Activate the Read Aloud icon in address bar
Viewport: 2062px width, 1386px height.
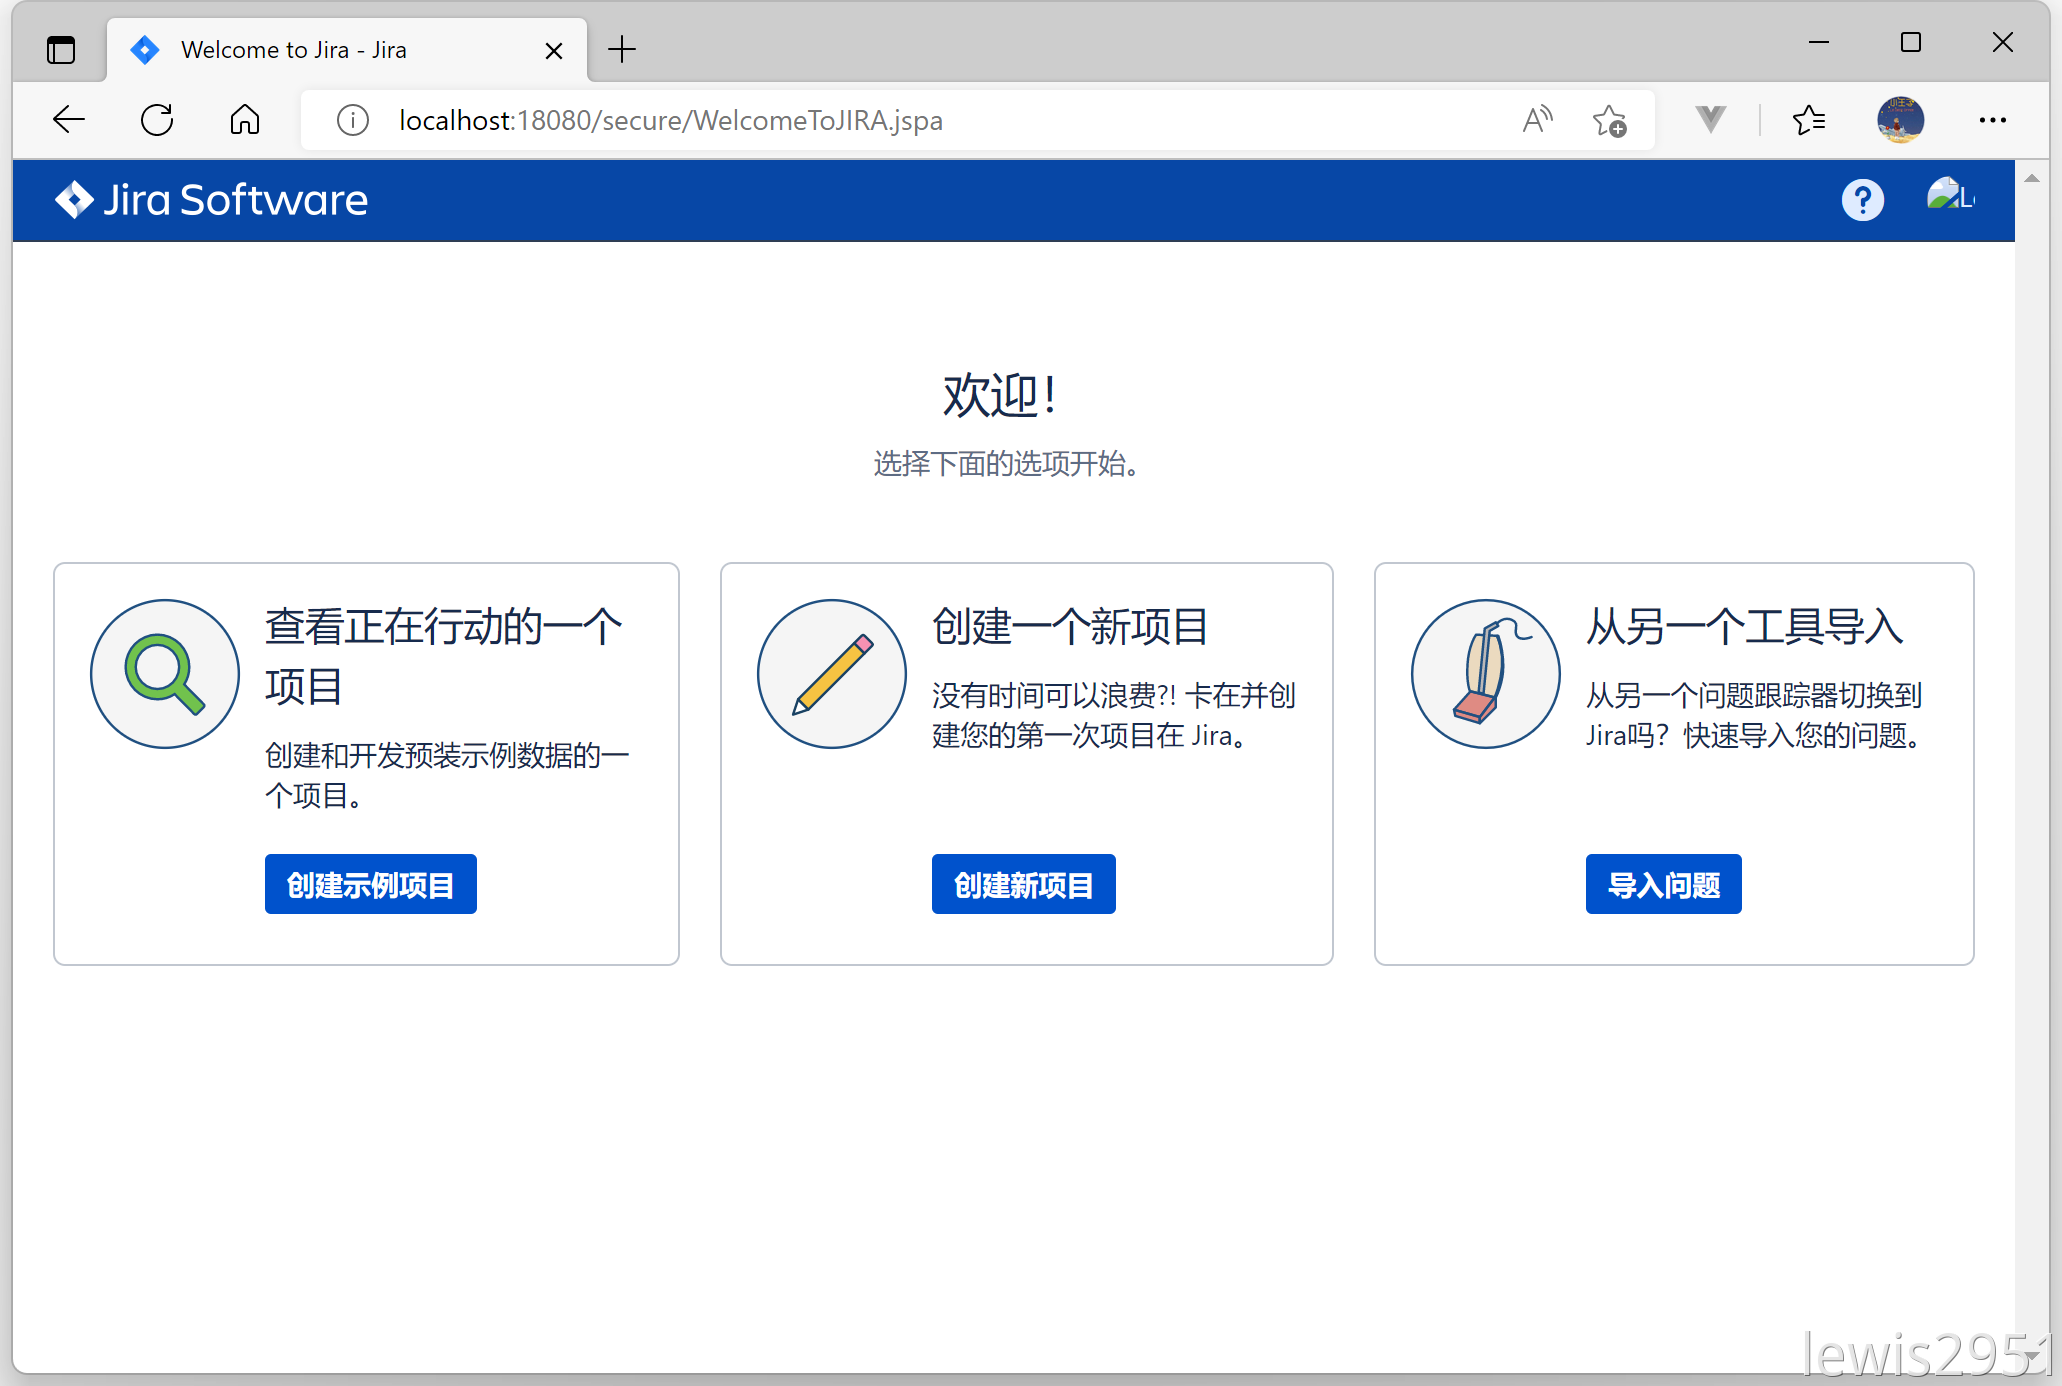(1538, 120)
